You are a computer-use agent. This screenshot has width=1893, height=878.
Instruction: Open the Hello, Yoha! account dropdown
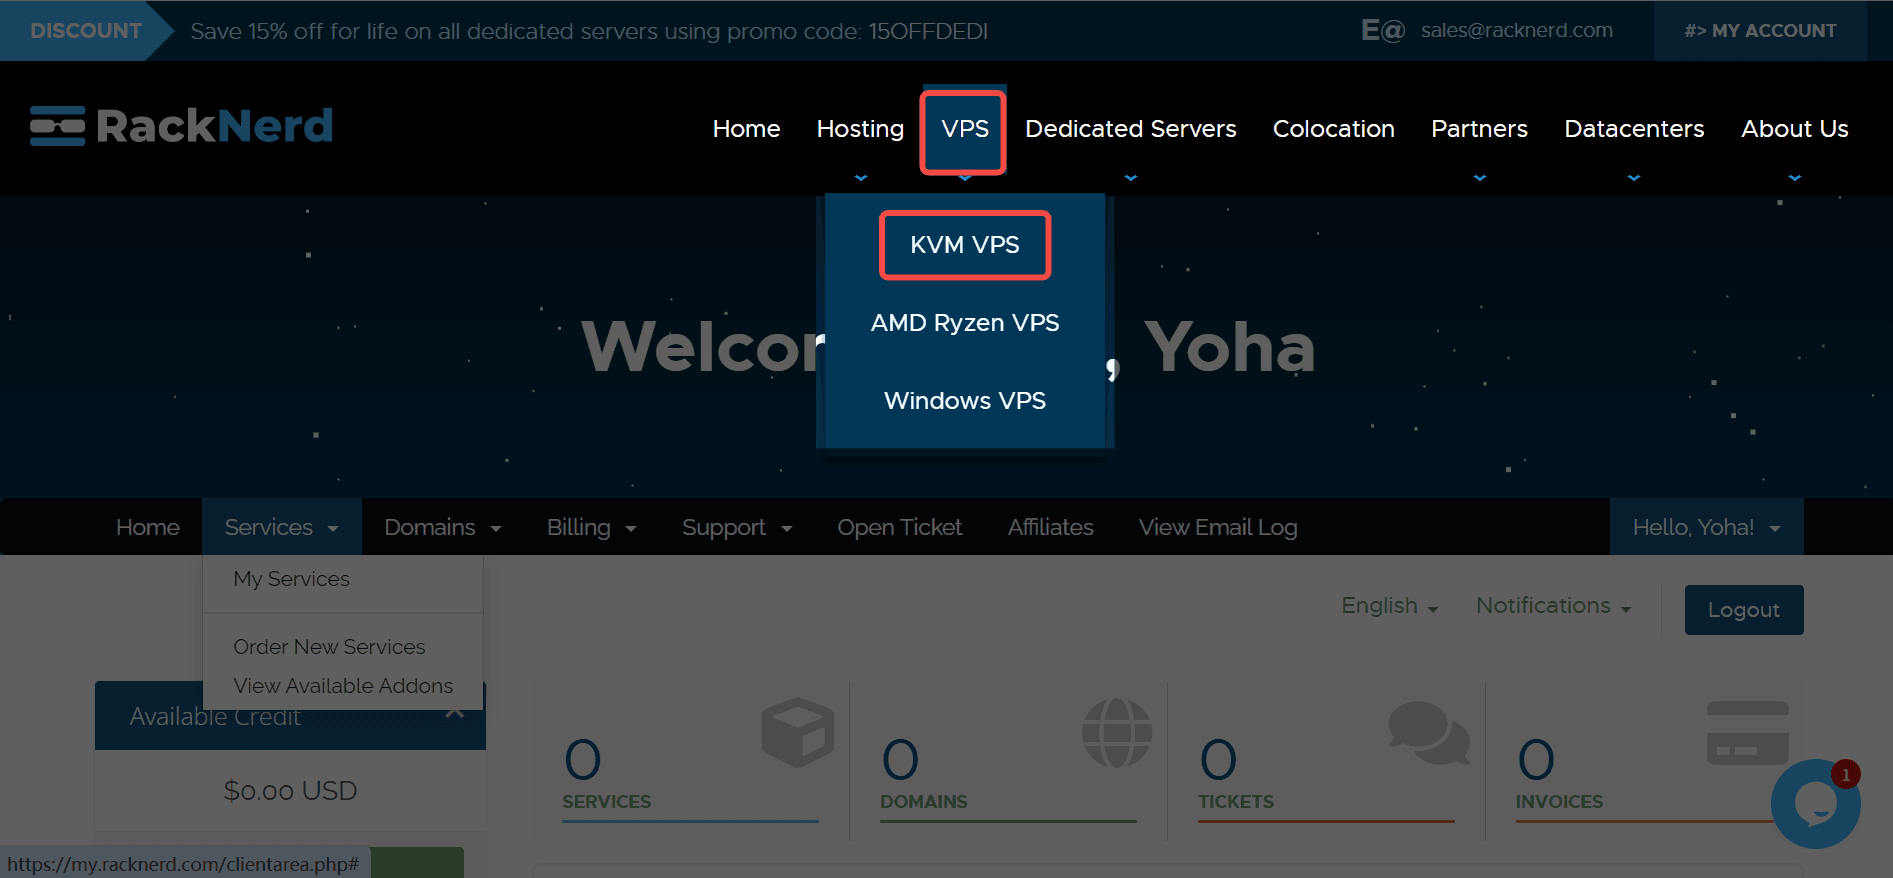1706,527
